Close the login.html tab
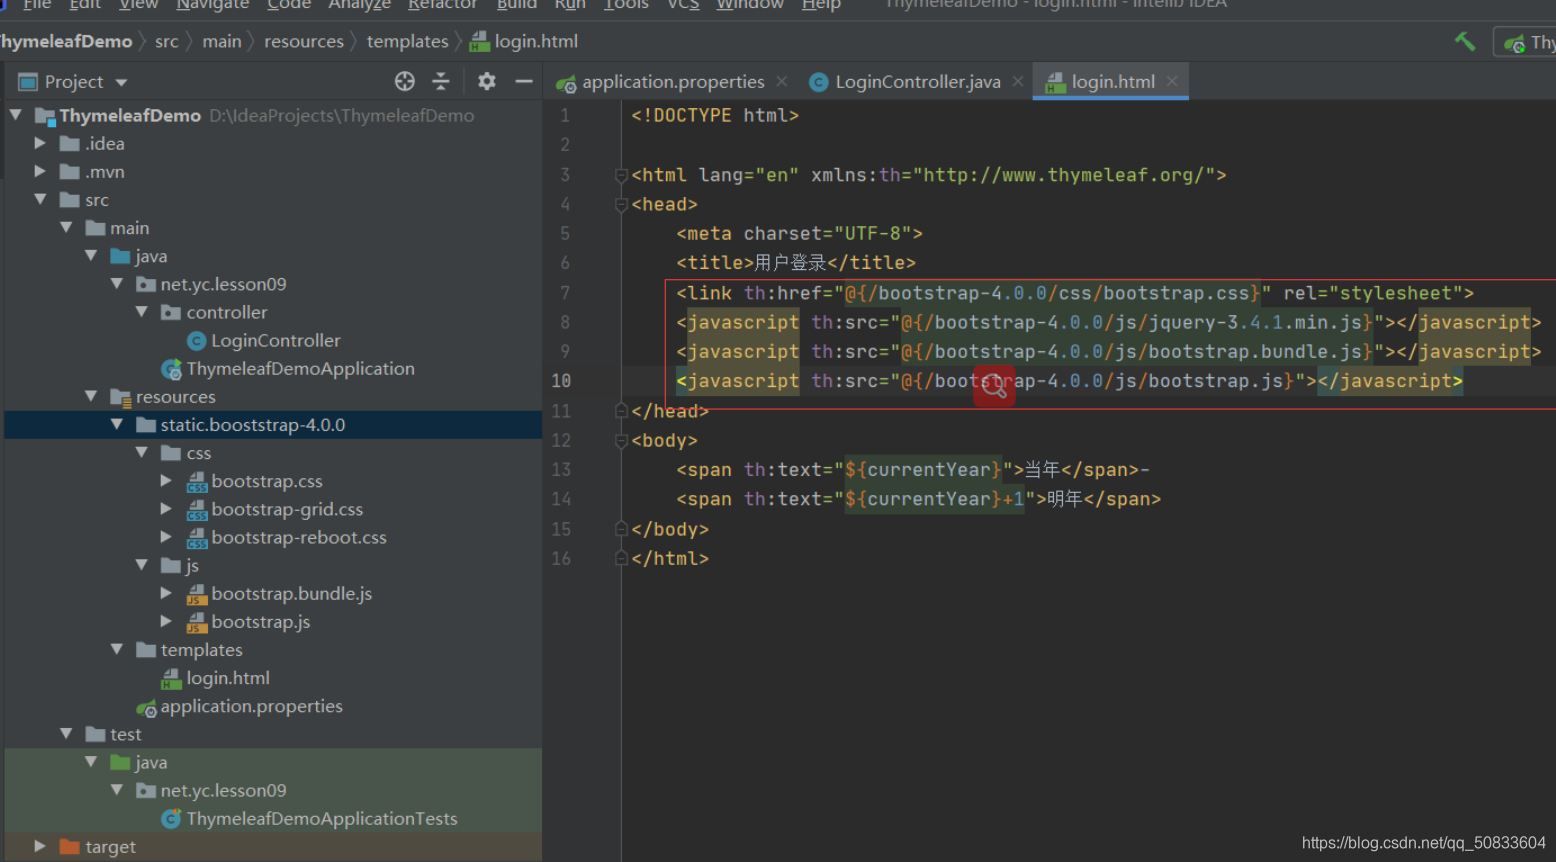The image size is (1556, 862). 1172,81
